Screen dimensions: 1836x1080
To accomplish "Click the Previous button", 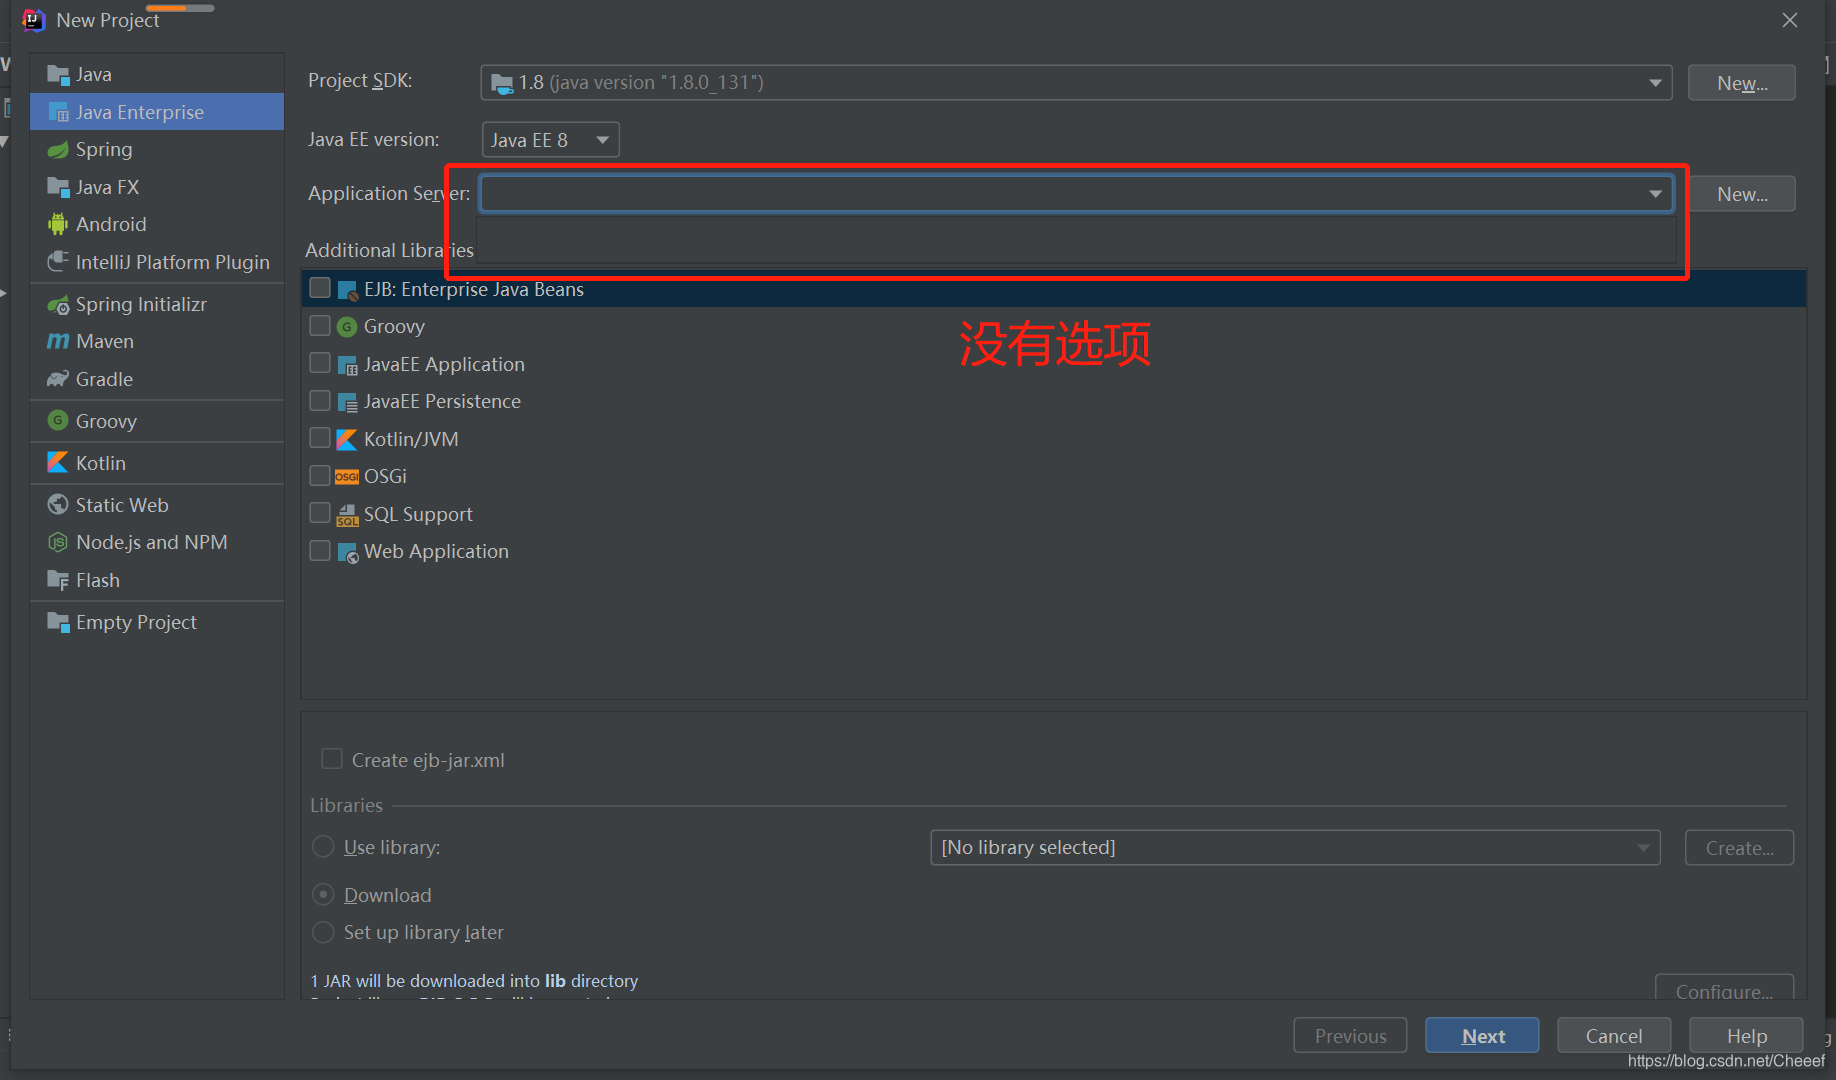I will tap(1350, 1036).
